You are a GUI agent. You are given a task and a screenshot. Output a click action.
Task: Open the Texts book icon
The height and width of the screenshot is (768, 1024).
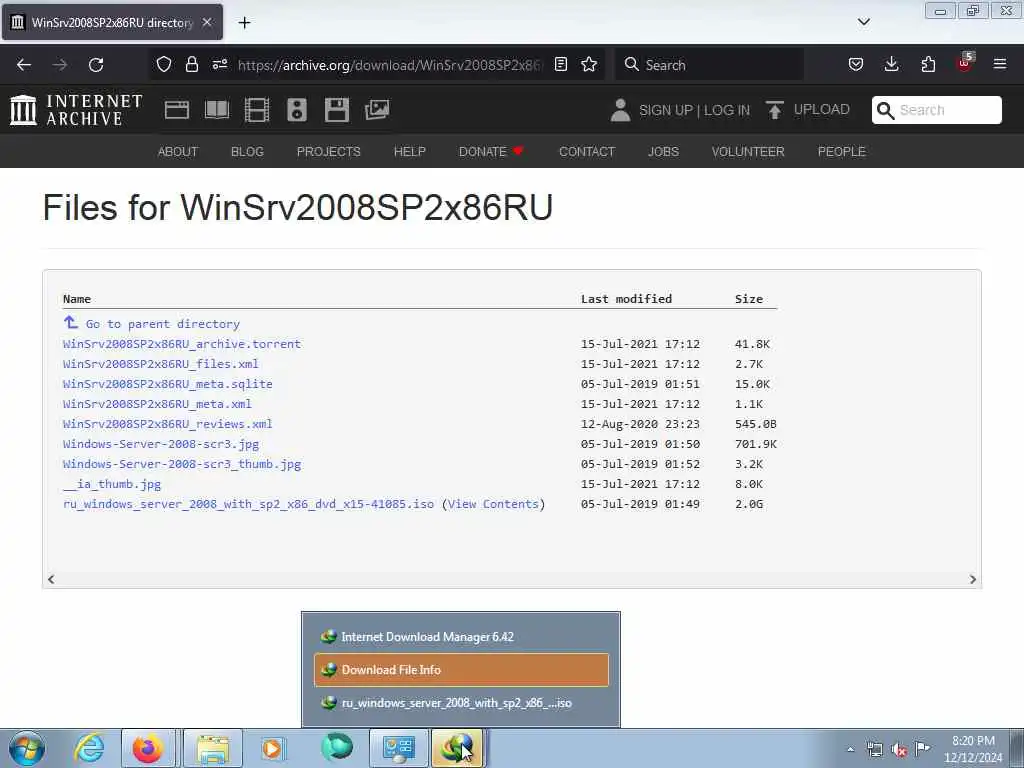point(217,110)
